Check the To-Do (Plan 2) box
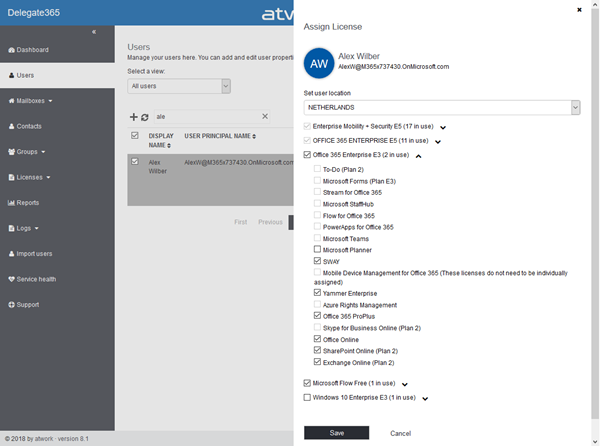This screenshot has height=446, width=600. pyautogui.click(x=317, y=169)
